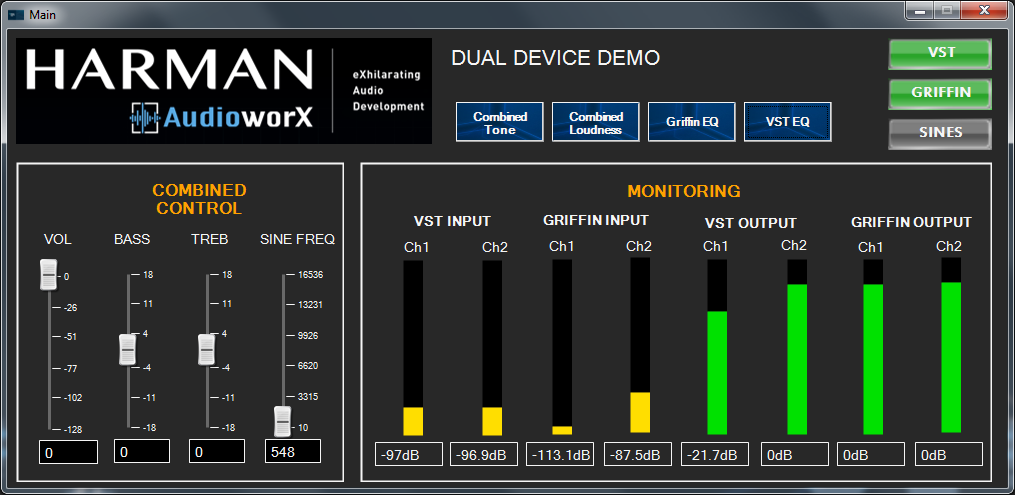This screenshot has height=495, width=1015.
Task: Minimize the Main window
Action: (919, 10)
